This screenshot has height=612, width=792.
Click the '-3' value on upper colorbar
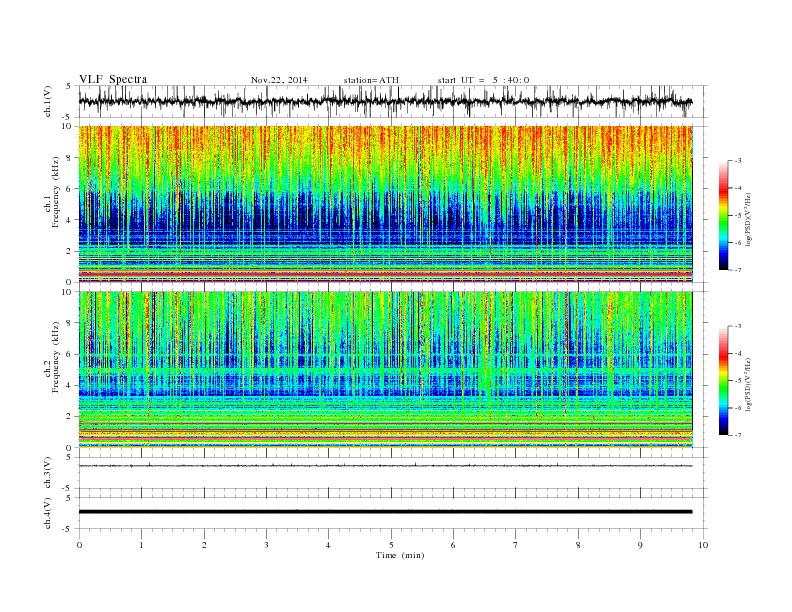tap(737, 161)
